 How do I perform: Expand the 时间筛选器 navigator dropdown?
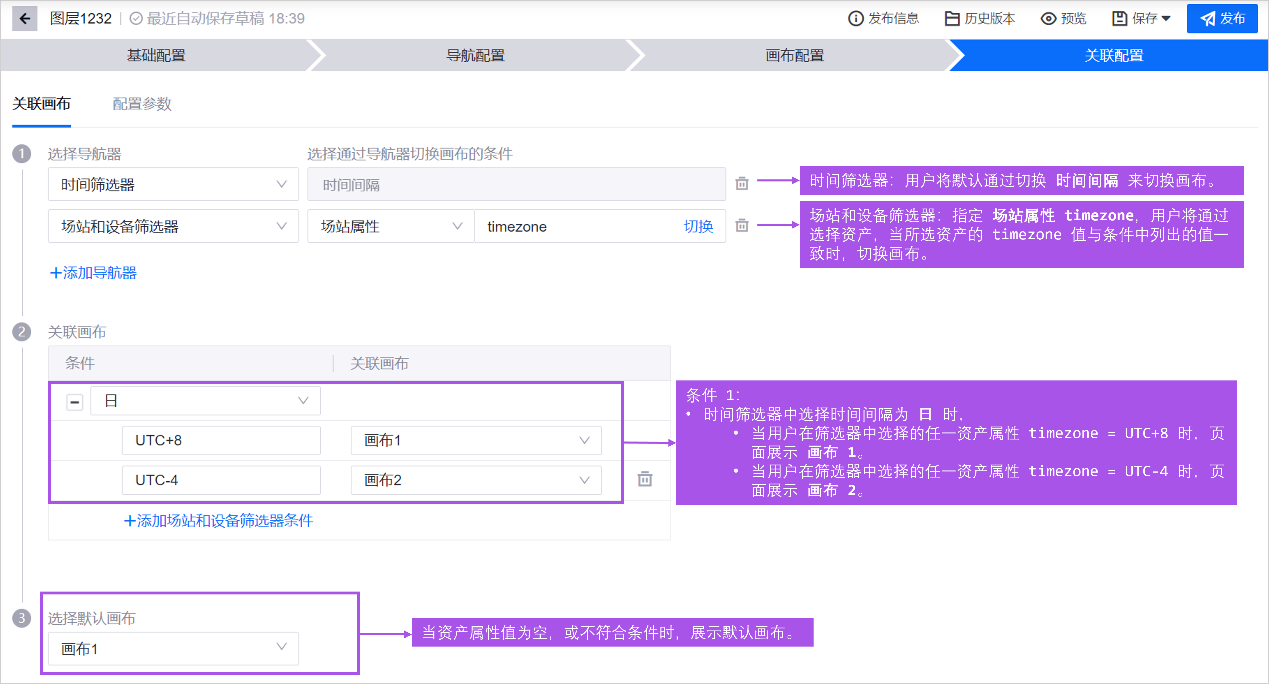click(173, 184)
